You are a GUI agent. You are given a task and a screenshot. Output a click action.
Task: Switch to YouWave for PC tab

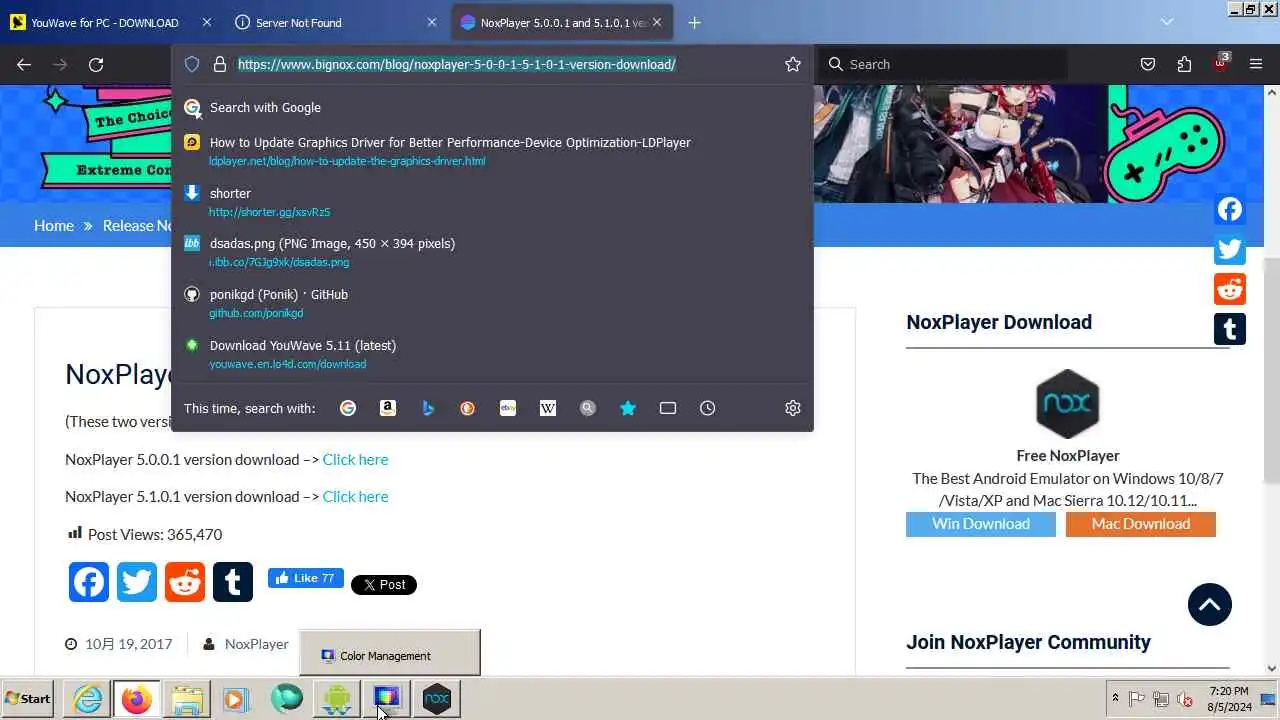pyautogui.click(x=110, y=22)
